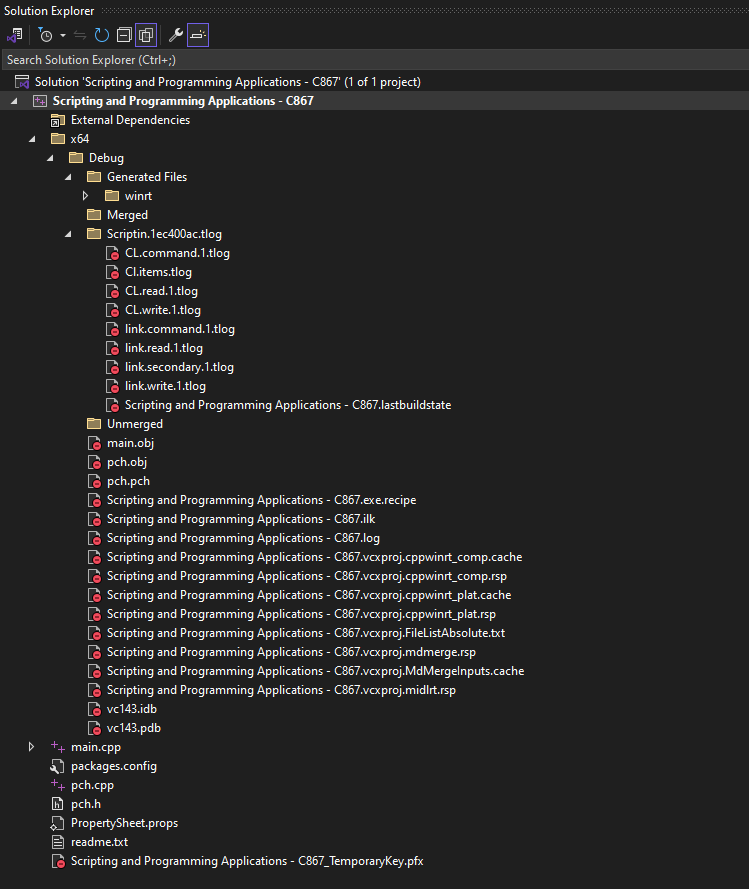Click the CL.command.1.tlog file icon
The width and height of the screenshot is (749, 889).
pyautogui.click(x=113, y=253)
